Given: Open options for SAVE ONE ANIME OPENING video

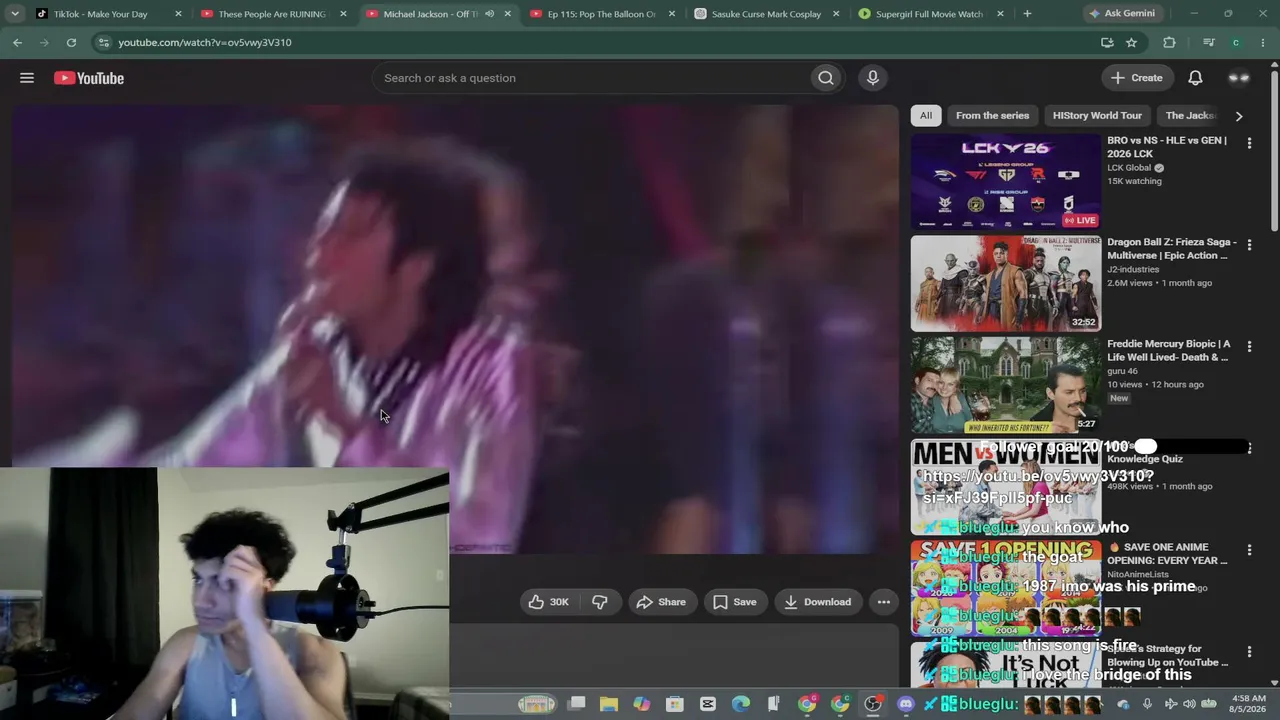Looking at the screenshot, I should pyautogui.click(x=1249, y=550).
